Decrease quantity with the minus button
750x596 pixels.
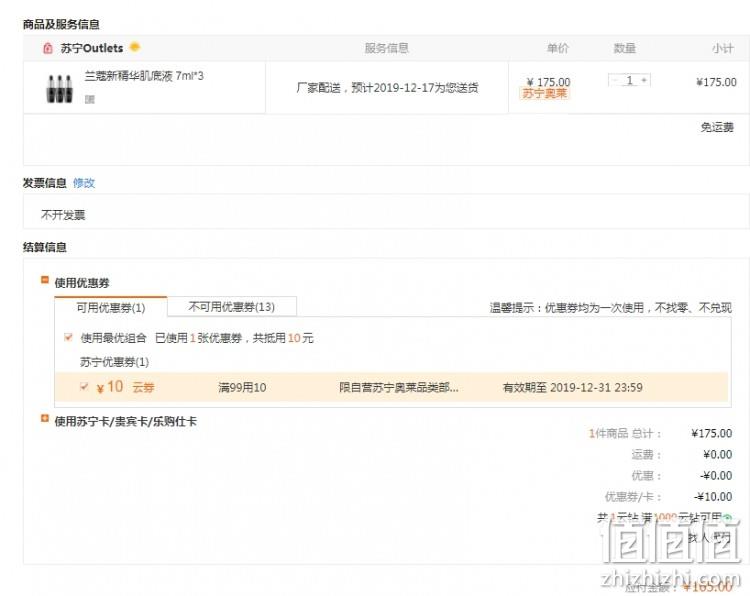[616, 80]
